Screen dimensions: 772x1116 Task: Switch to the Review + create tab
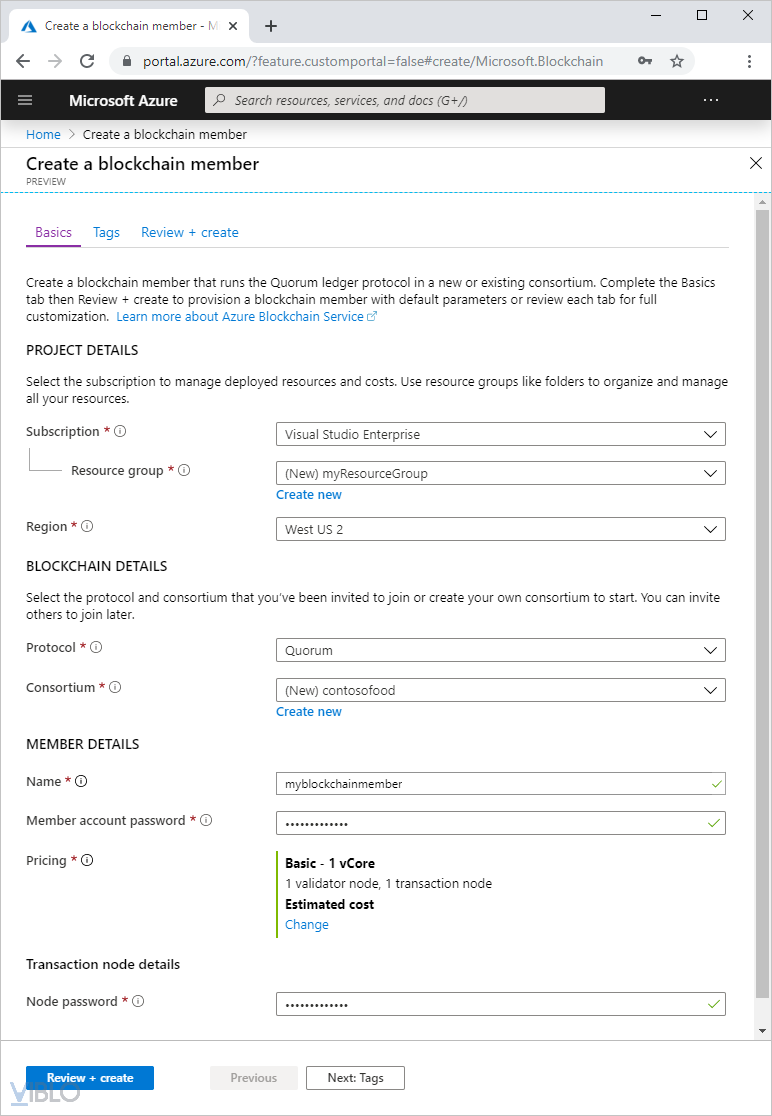coord(190,232)
